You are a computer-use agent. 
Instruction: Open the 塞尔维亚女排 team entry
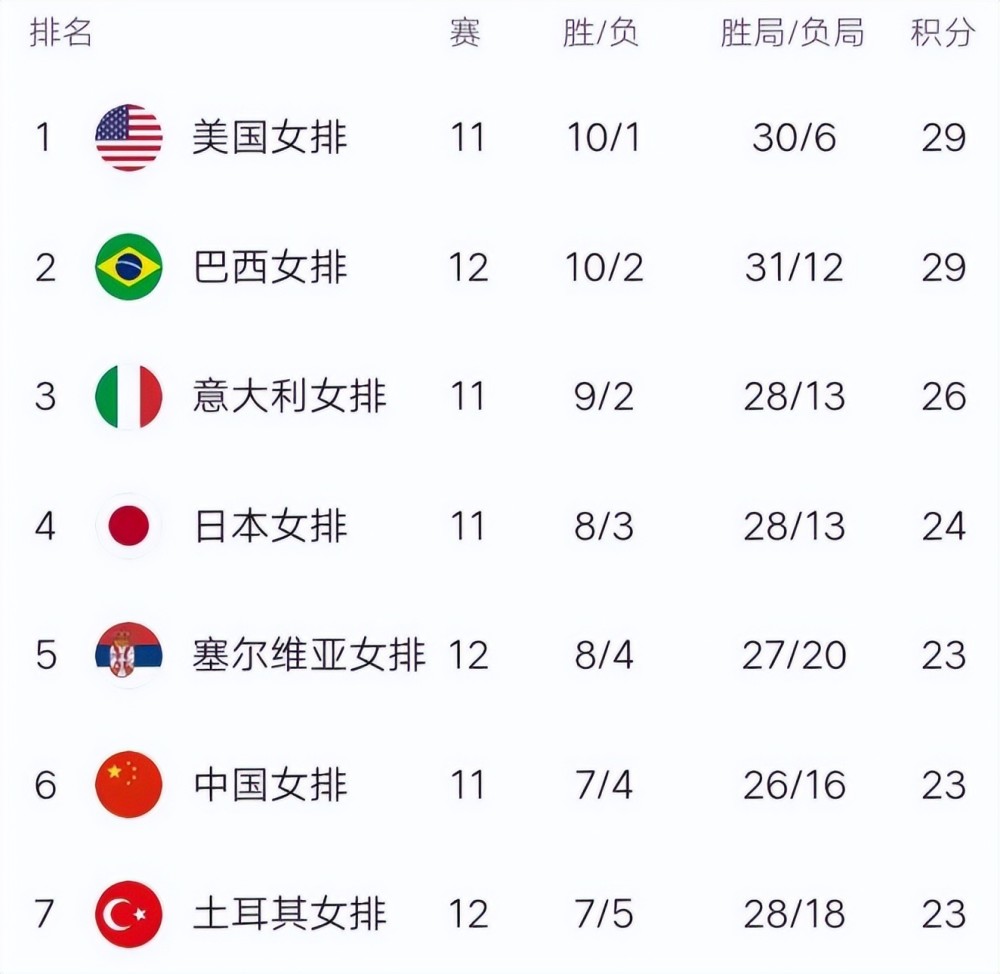(x=309, y=655)
